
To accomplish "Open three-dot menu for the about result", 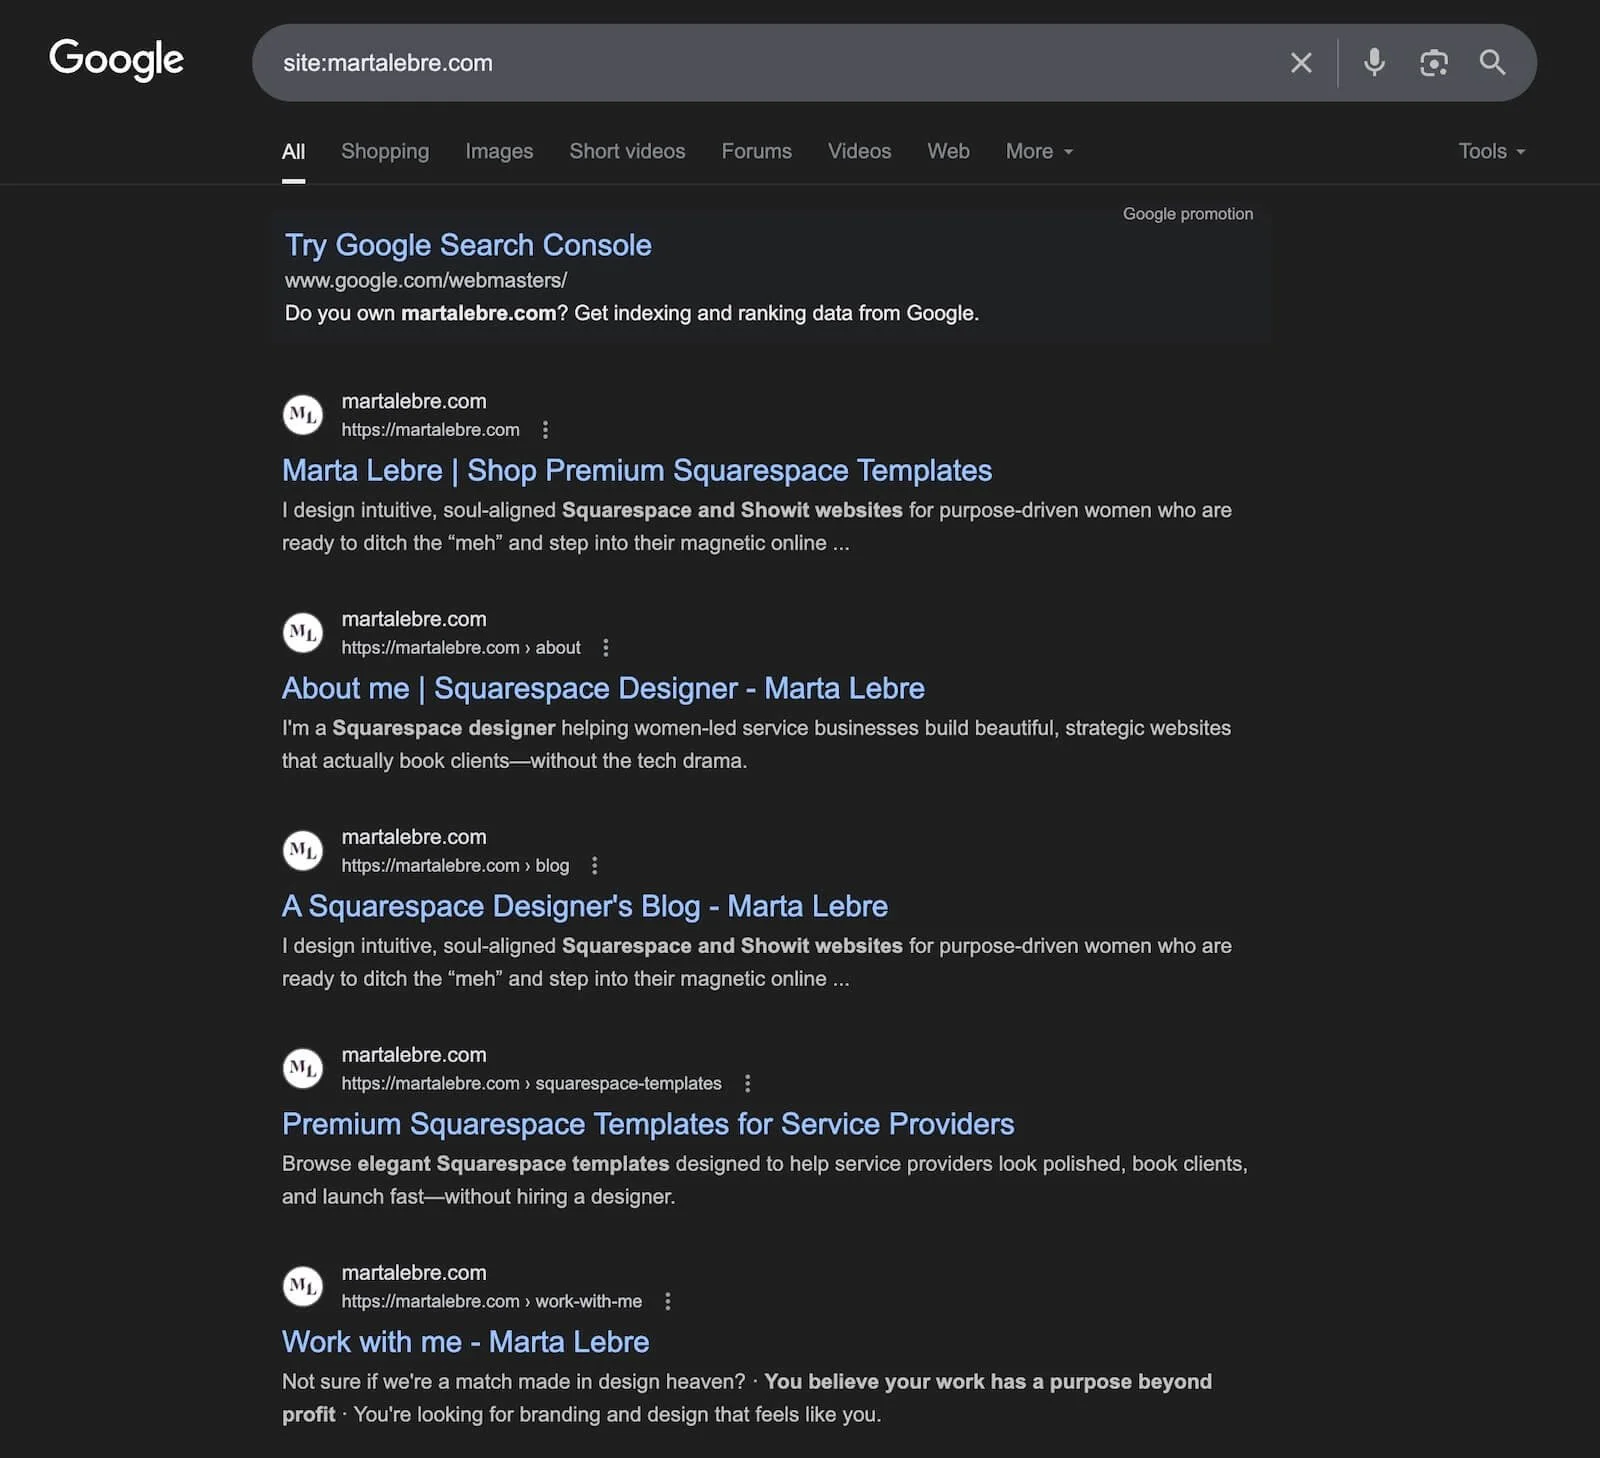I will [606, 648].
